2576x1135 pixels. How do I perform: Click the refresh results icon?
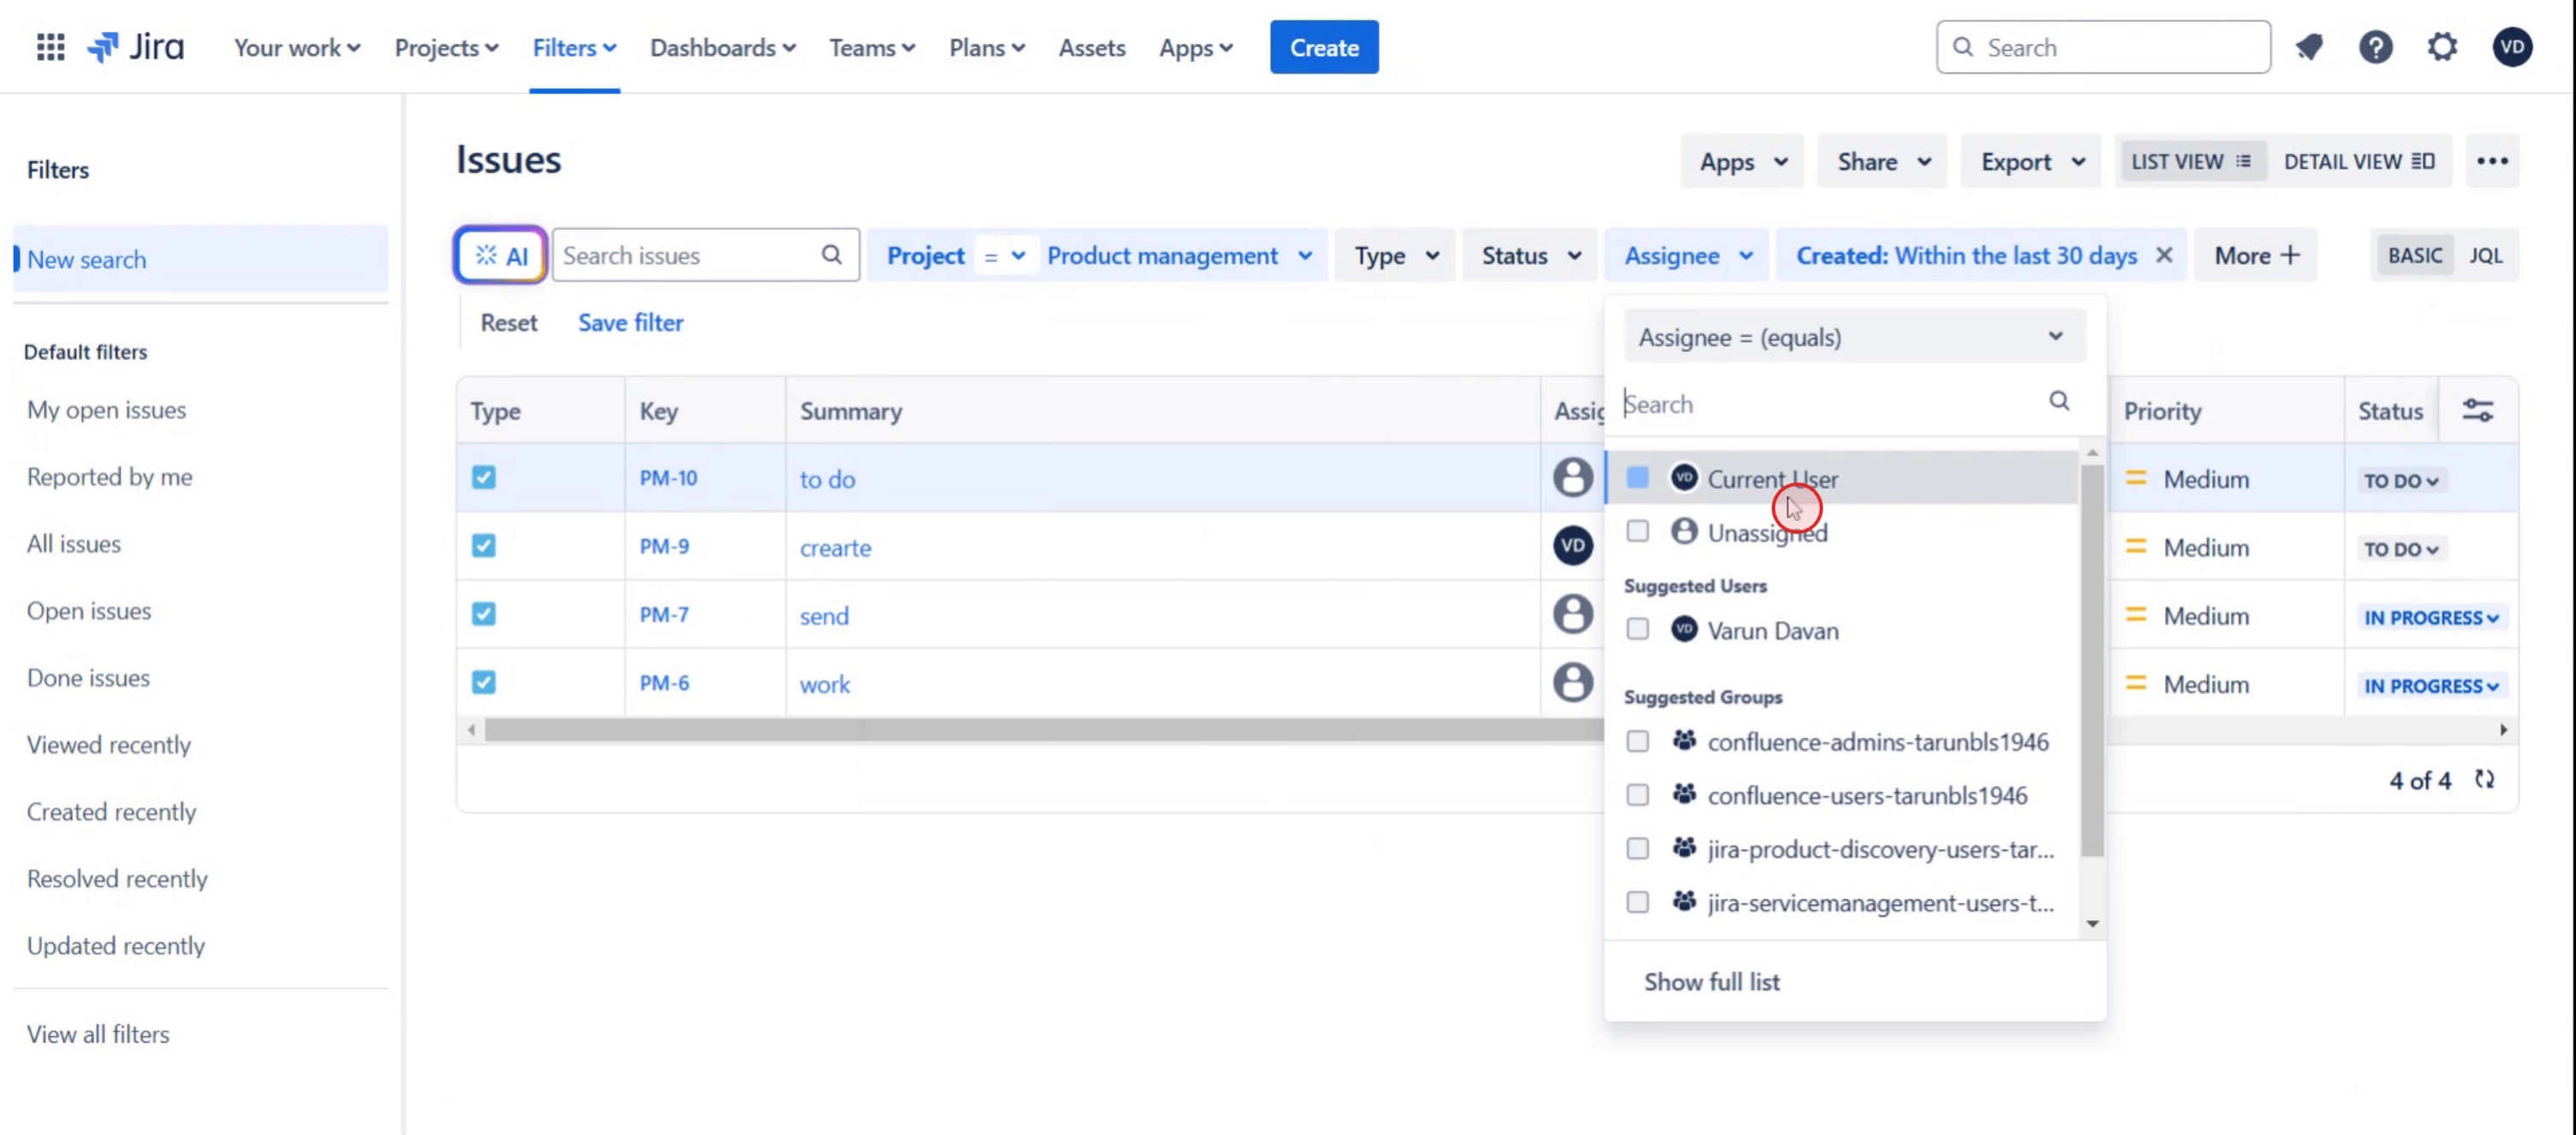click(2484, 779)
